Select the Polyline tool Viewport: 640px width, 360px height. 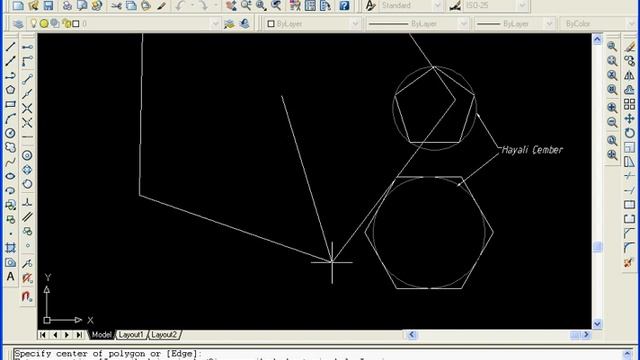coord(11,76)
